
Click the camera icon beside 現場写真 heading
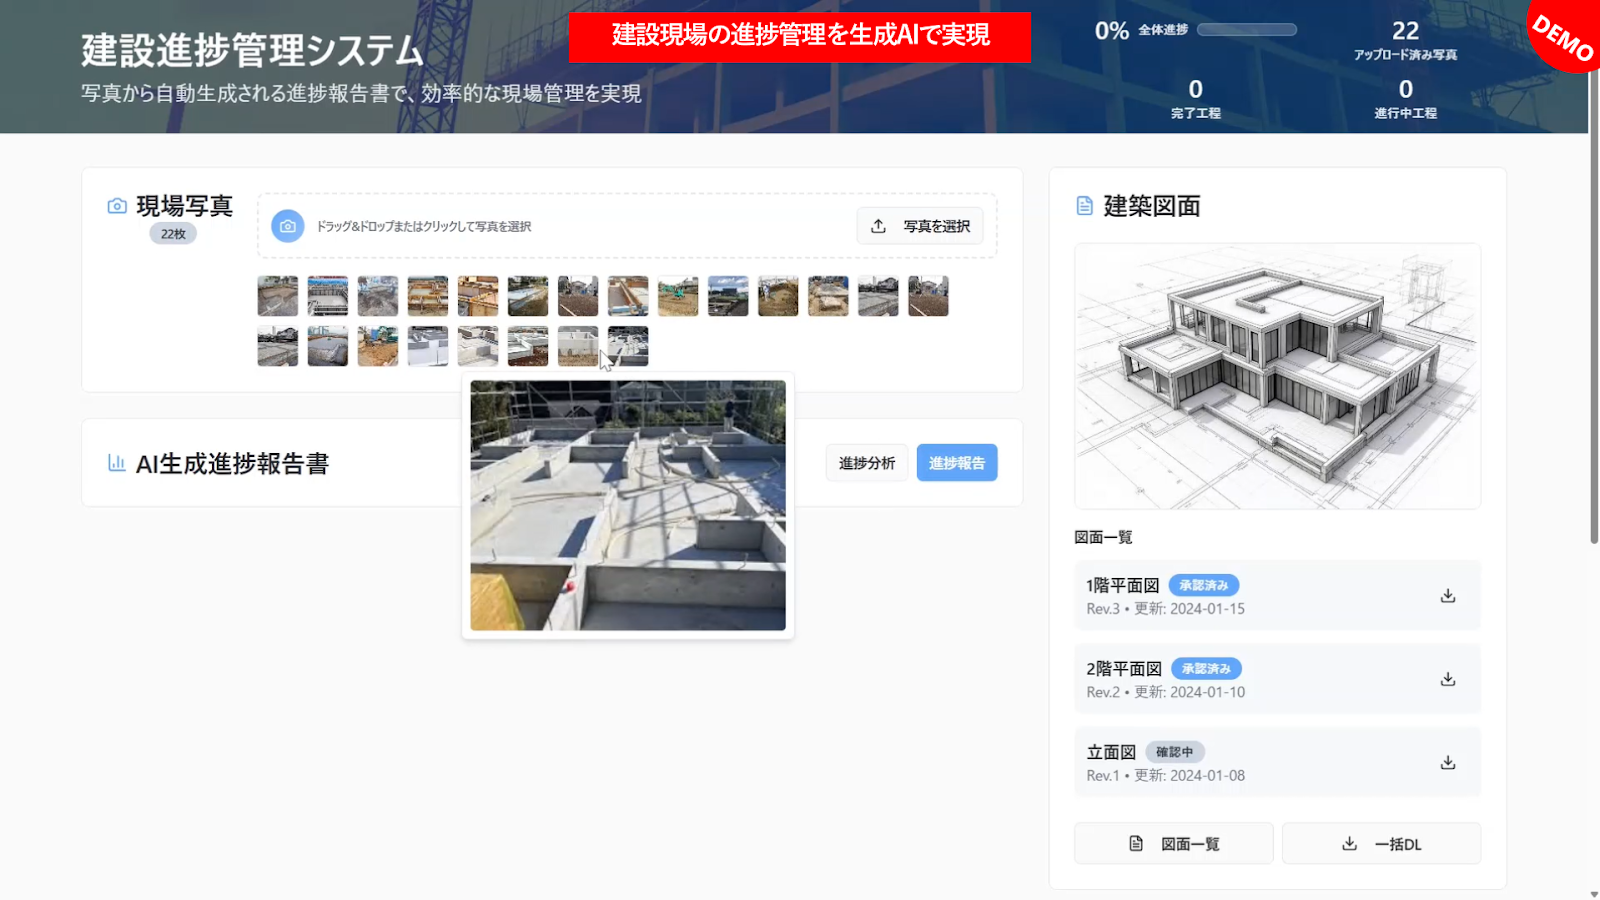pyautogui.click(x=117, y=206)
